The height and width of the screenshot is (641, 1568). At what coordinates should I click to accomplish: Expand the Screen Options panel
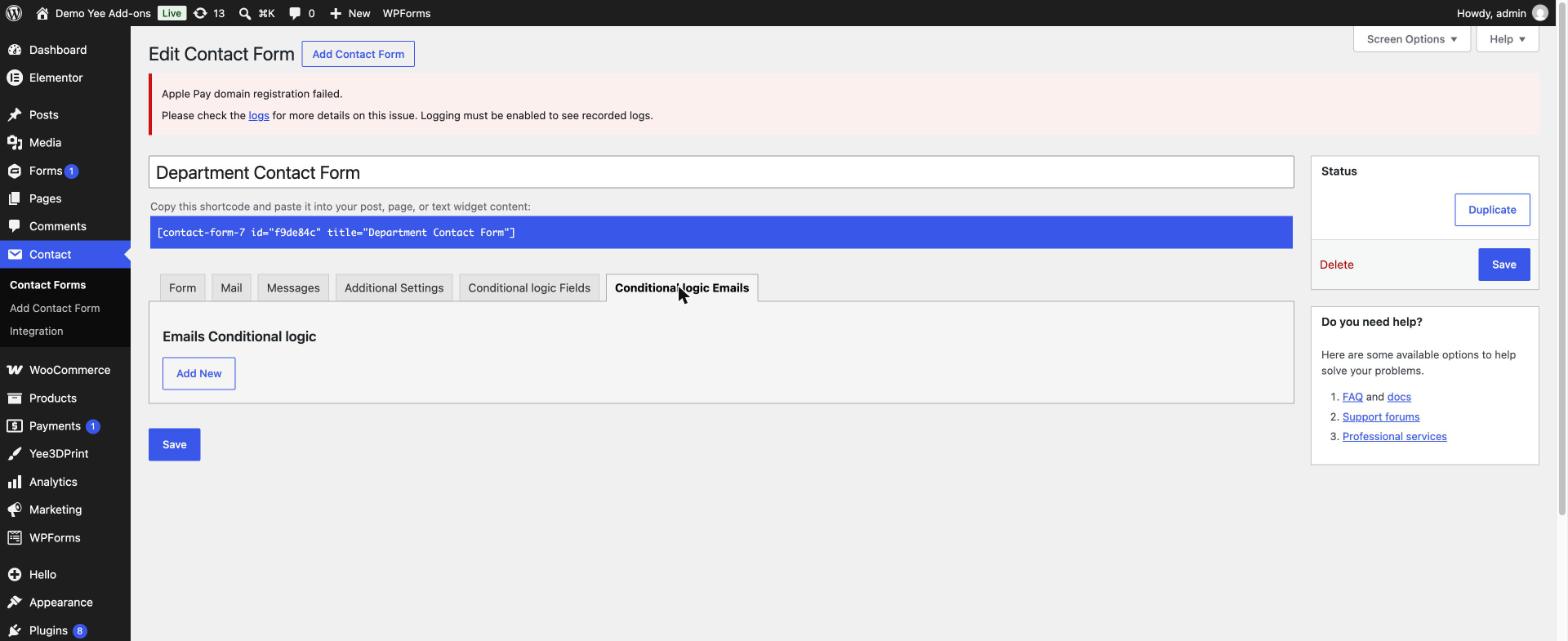click(1411, 39)
